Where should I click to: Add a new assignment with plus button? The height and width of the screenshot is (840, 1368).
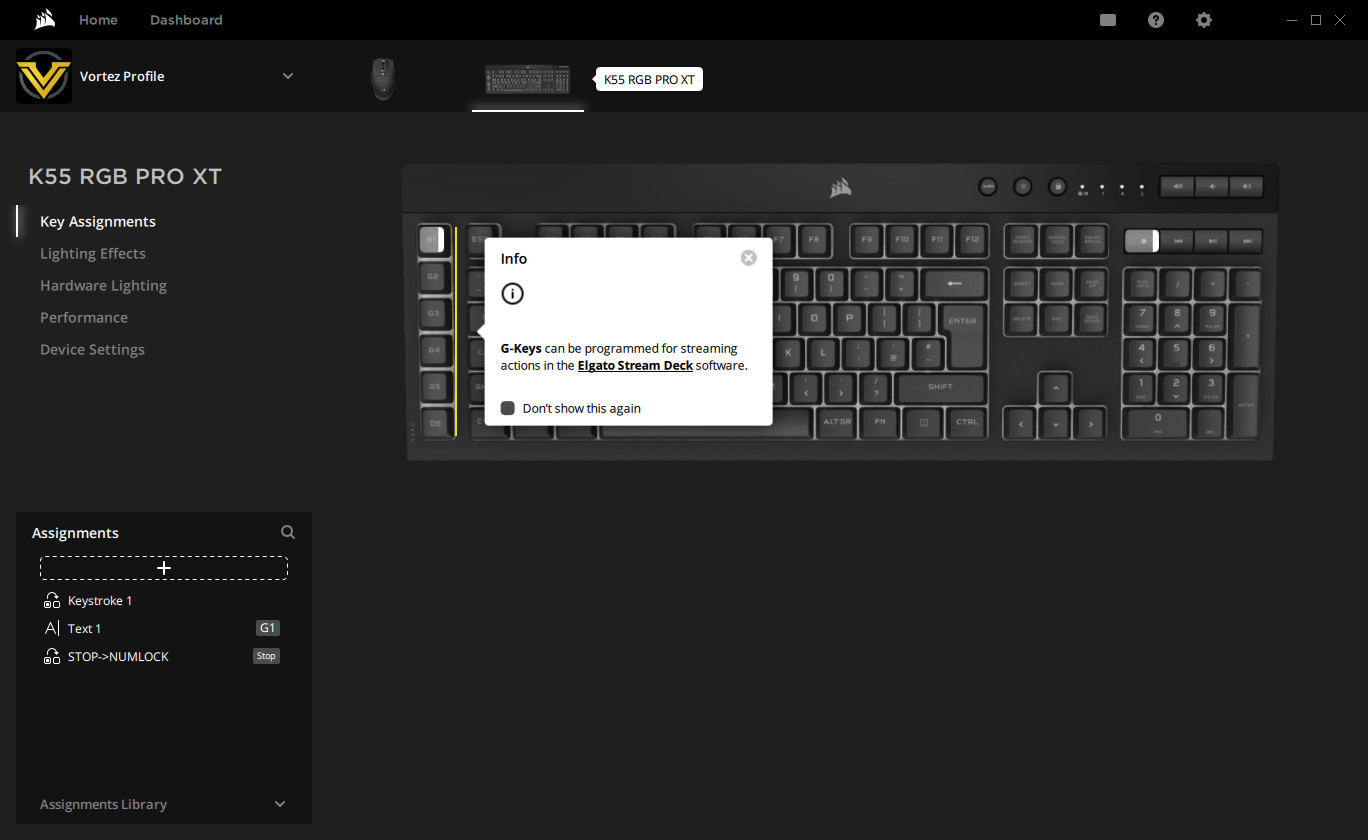(164, 568)
